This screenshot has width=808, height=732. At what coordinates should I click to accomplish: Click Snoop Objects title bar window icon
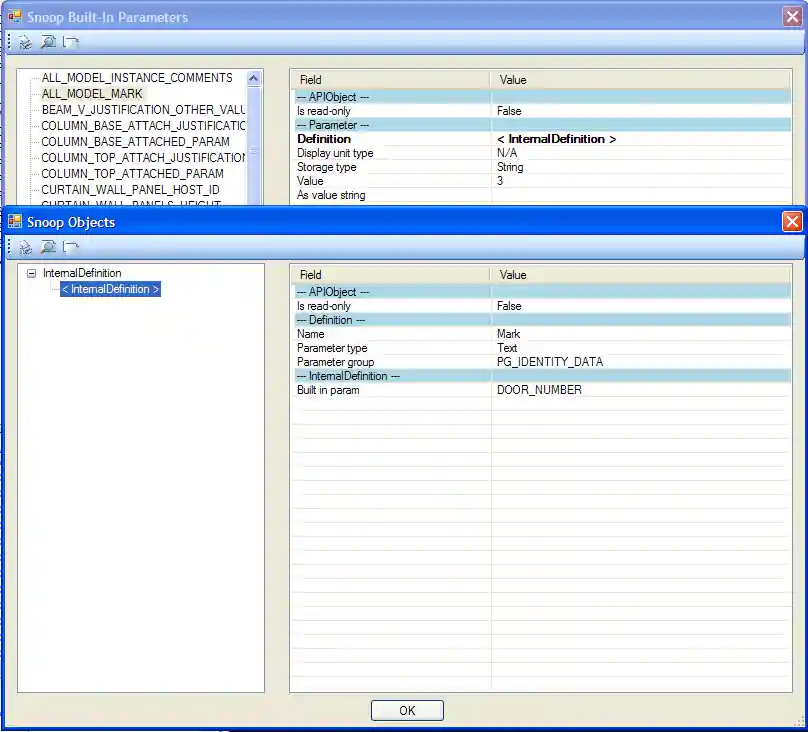(15, 222)
